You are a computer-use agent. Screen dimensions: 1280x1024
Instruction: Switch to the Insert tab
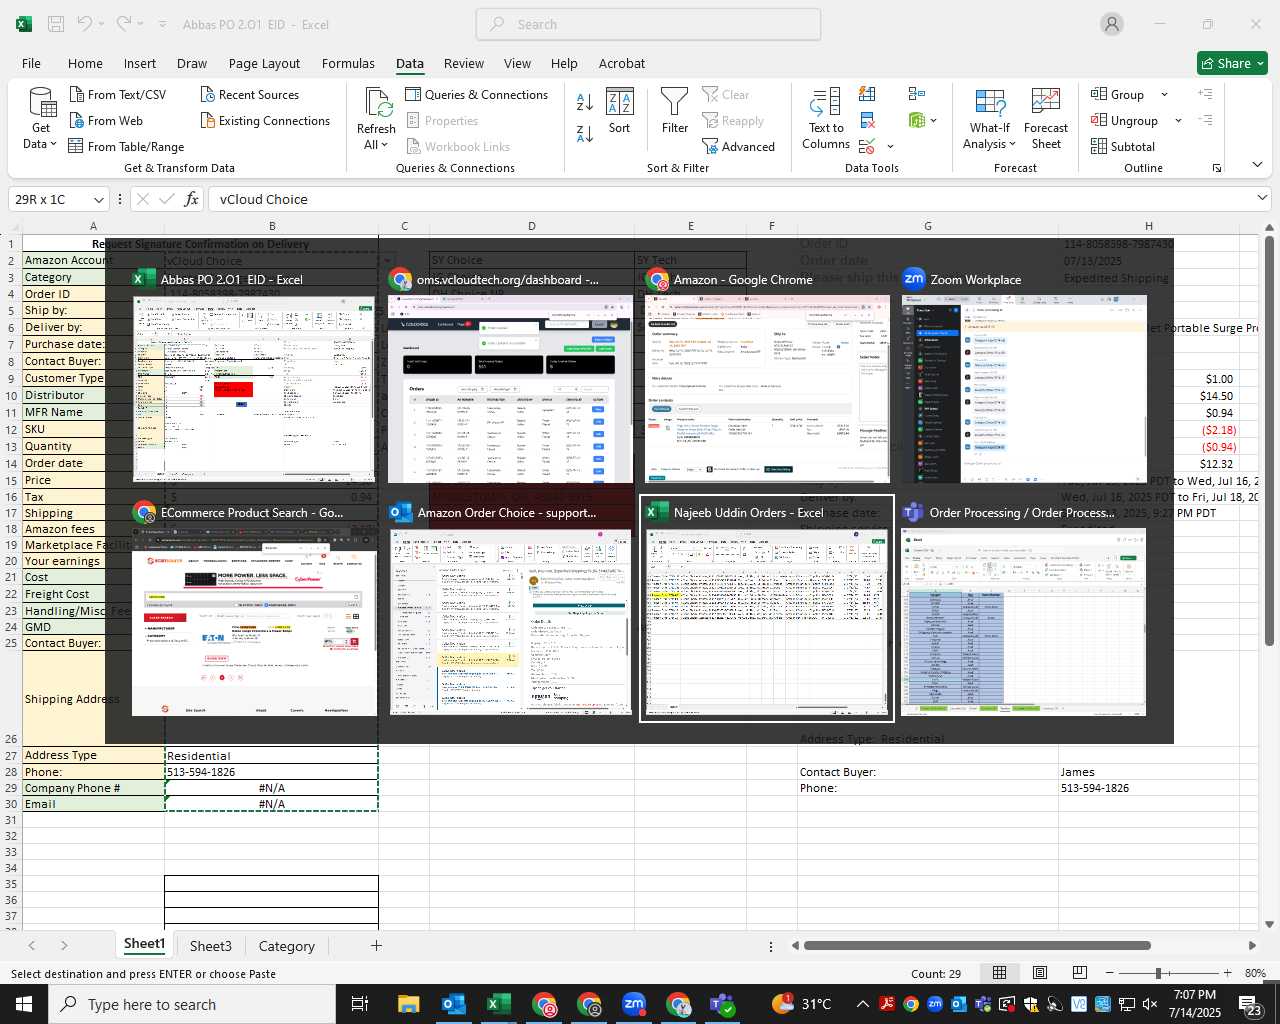140,63
